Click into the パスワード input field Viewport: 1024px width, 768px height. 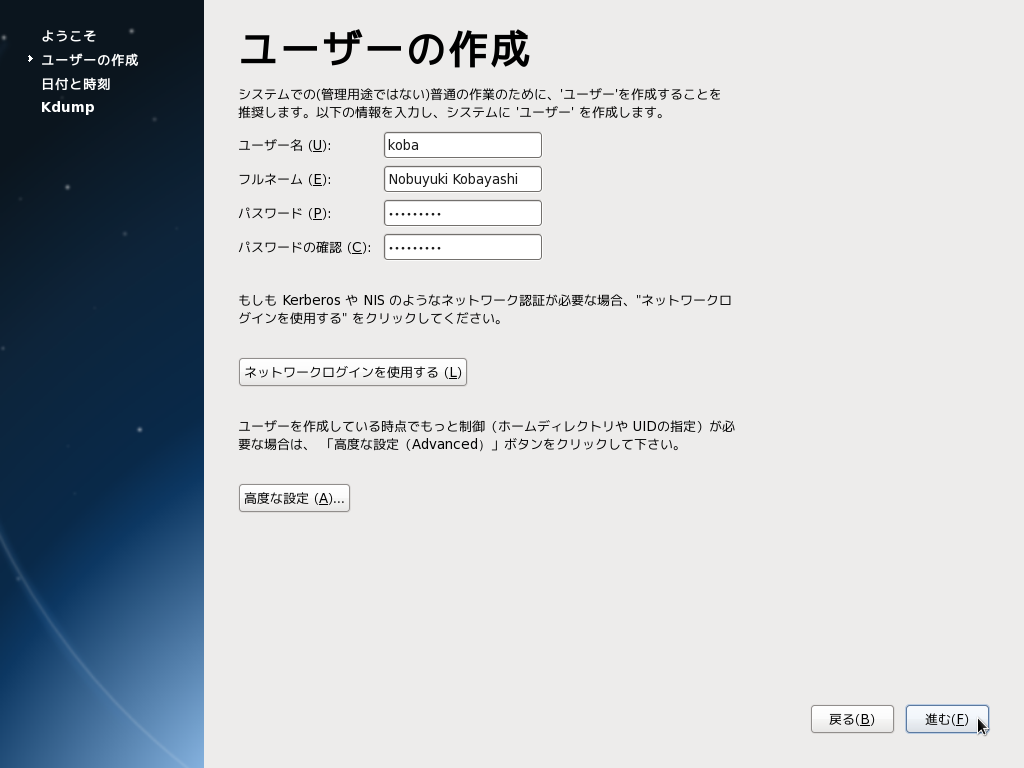[462, 213]
